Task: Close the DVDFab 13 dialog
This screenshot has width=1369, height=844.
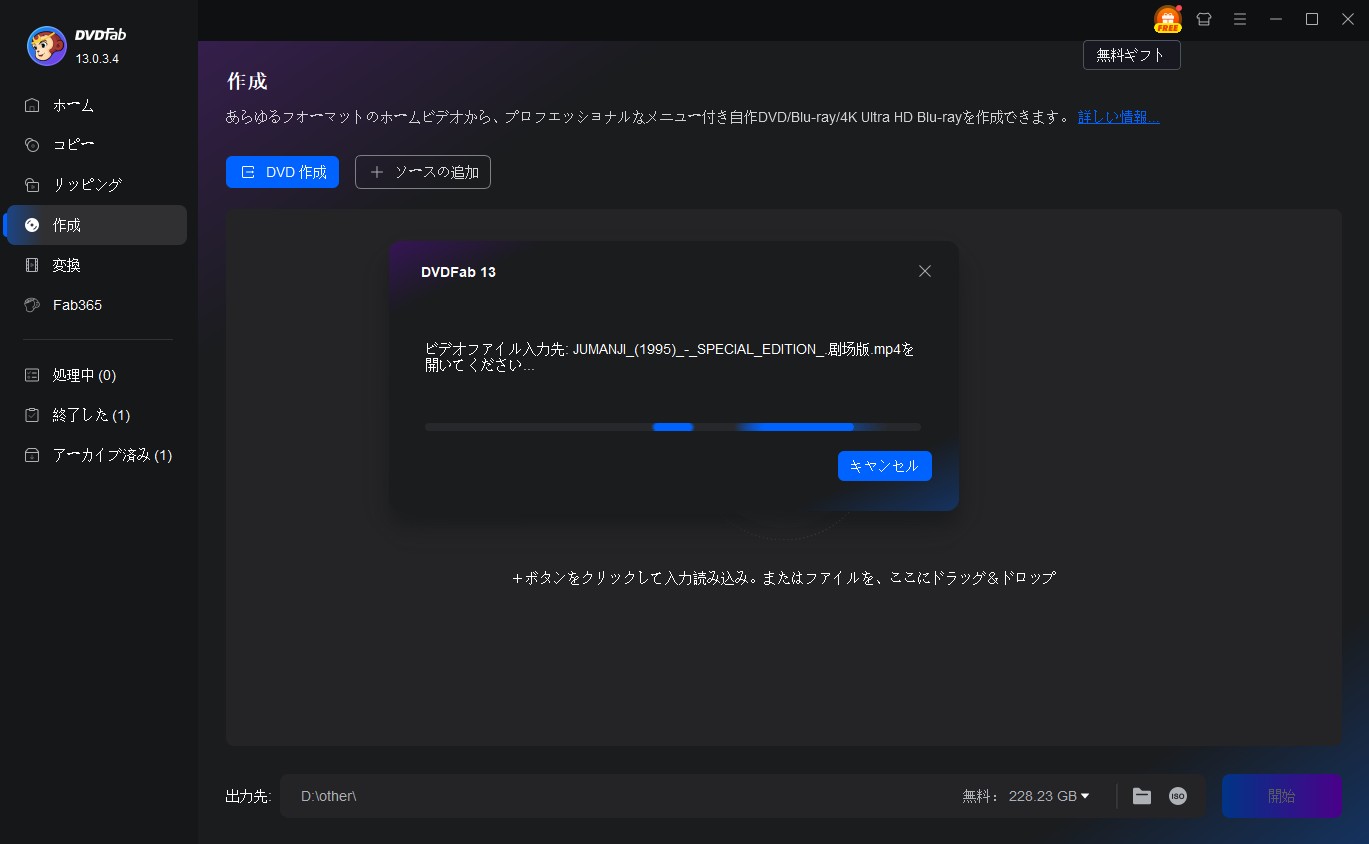Action: click(925, 271)
